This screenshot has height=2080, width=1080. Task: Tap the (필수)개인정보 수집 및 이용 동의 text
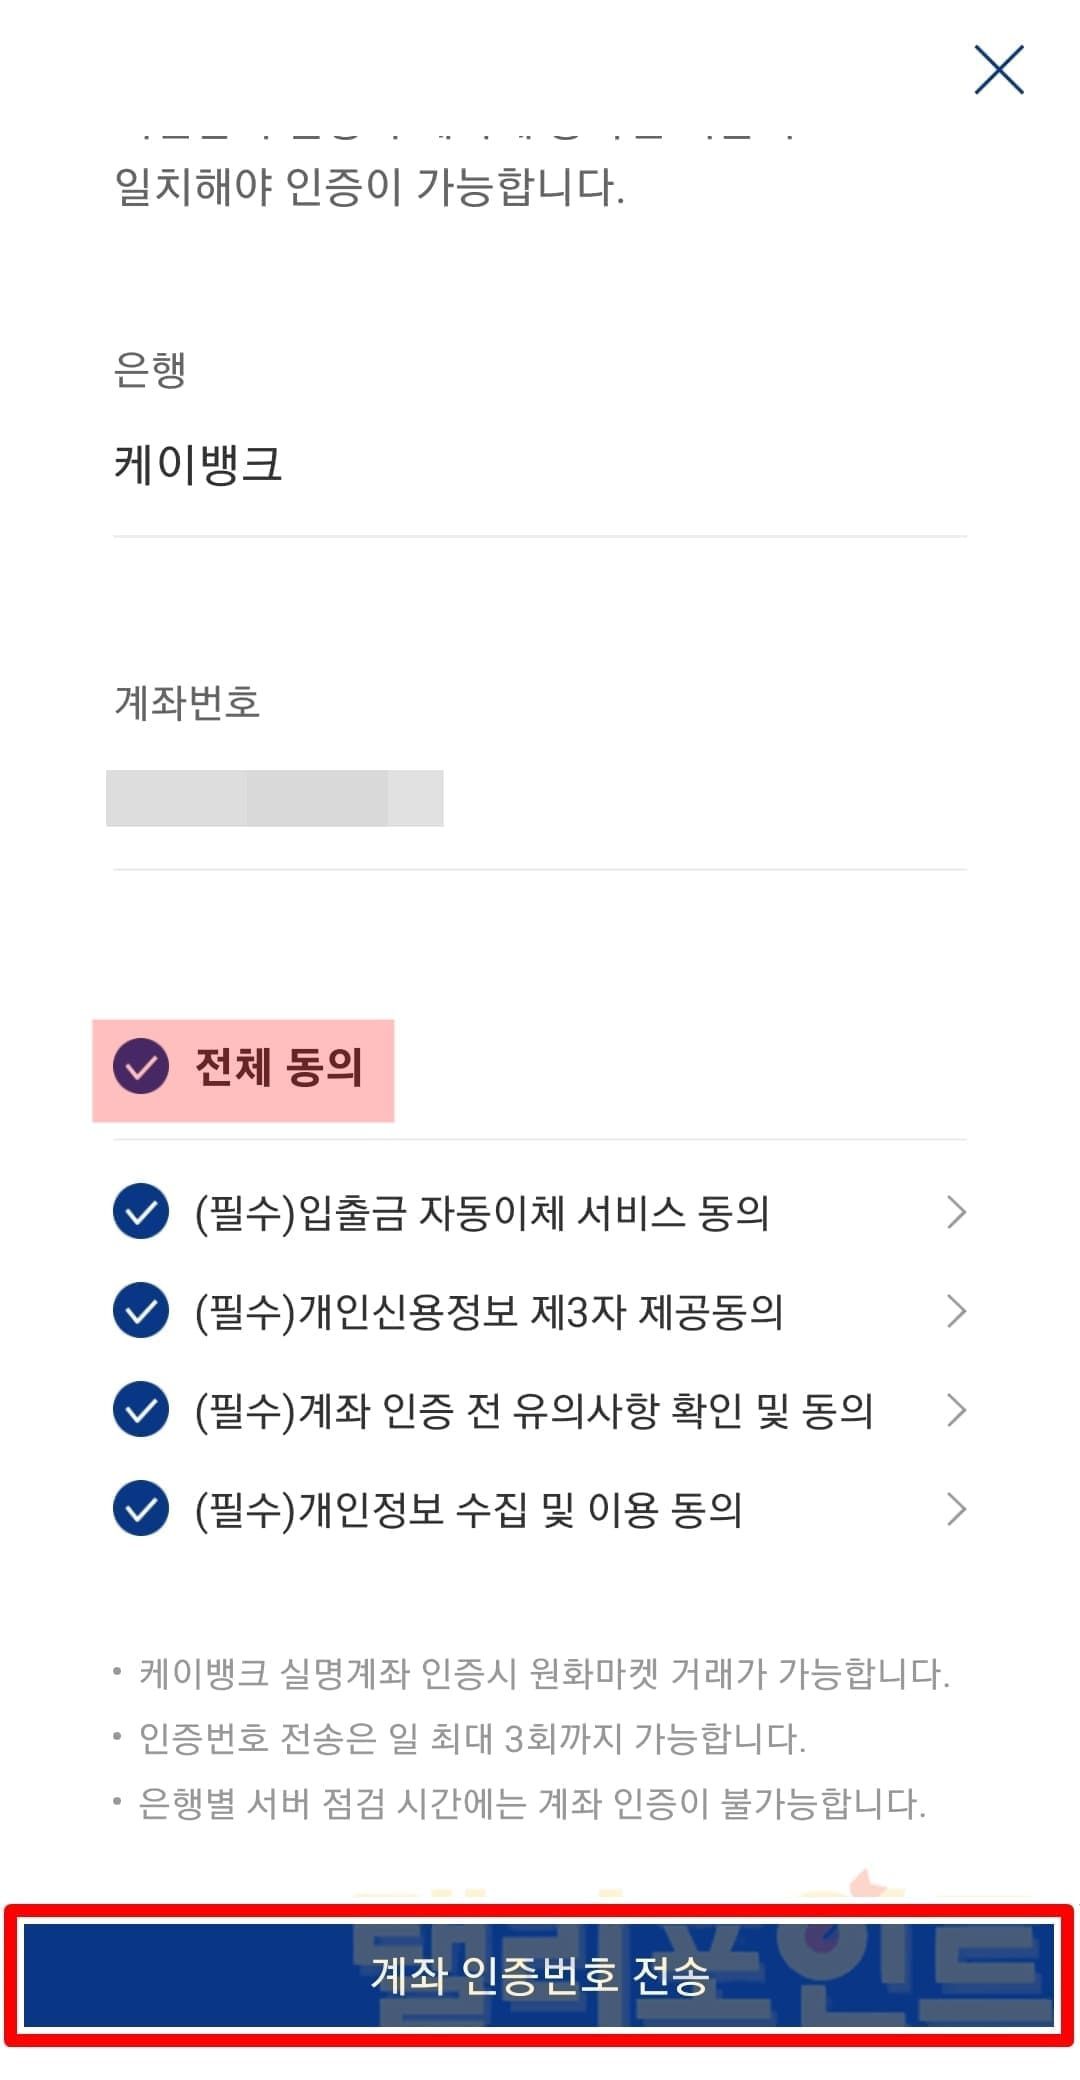(x=468, y=1510)
